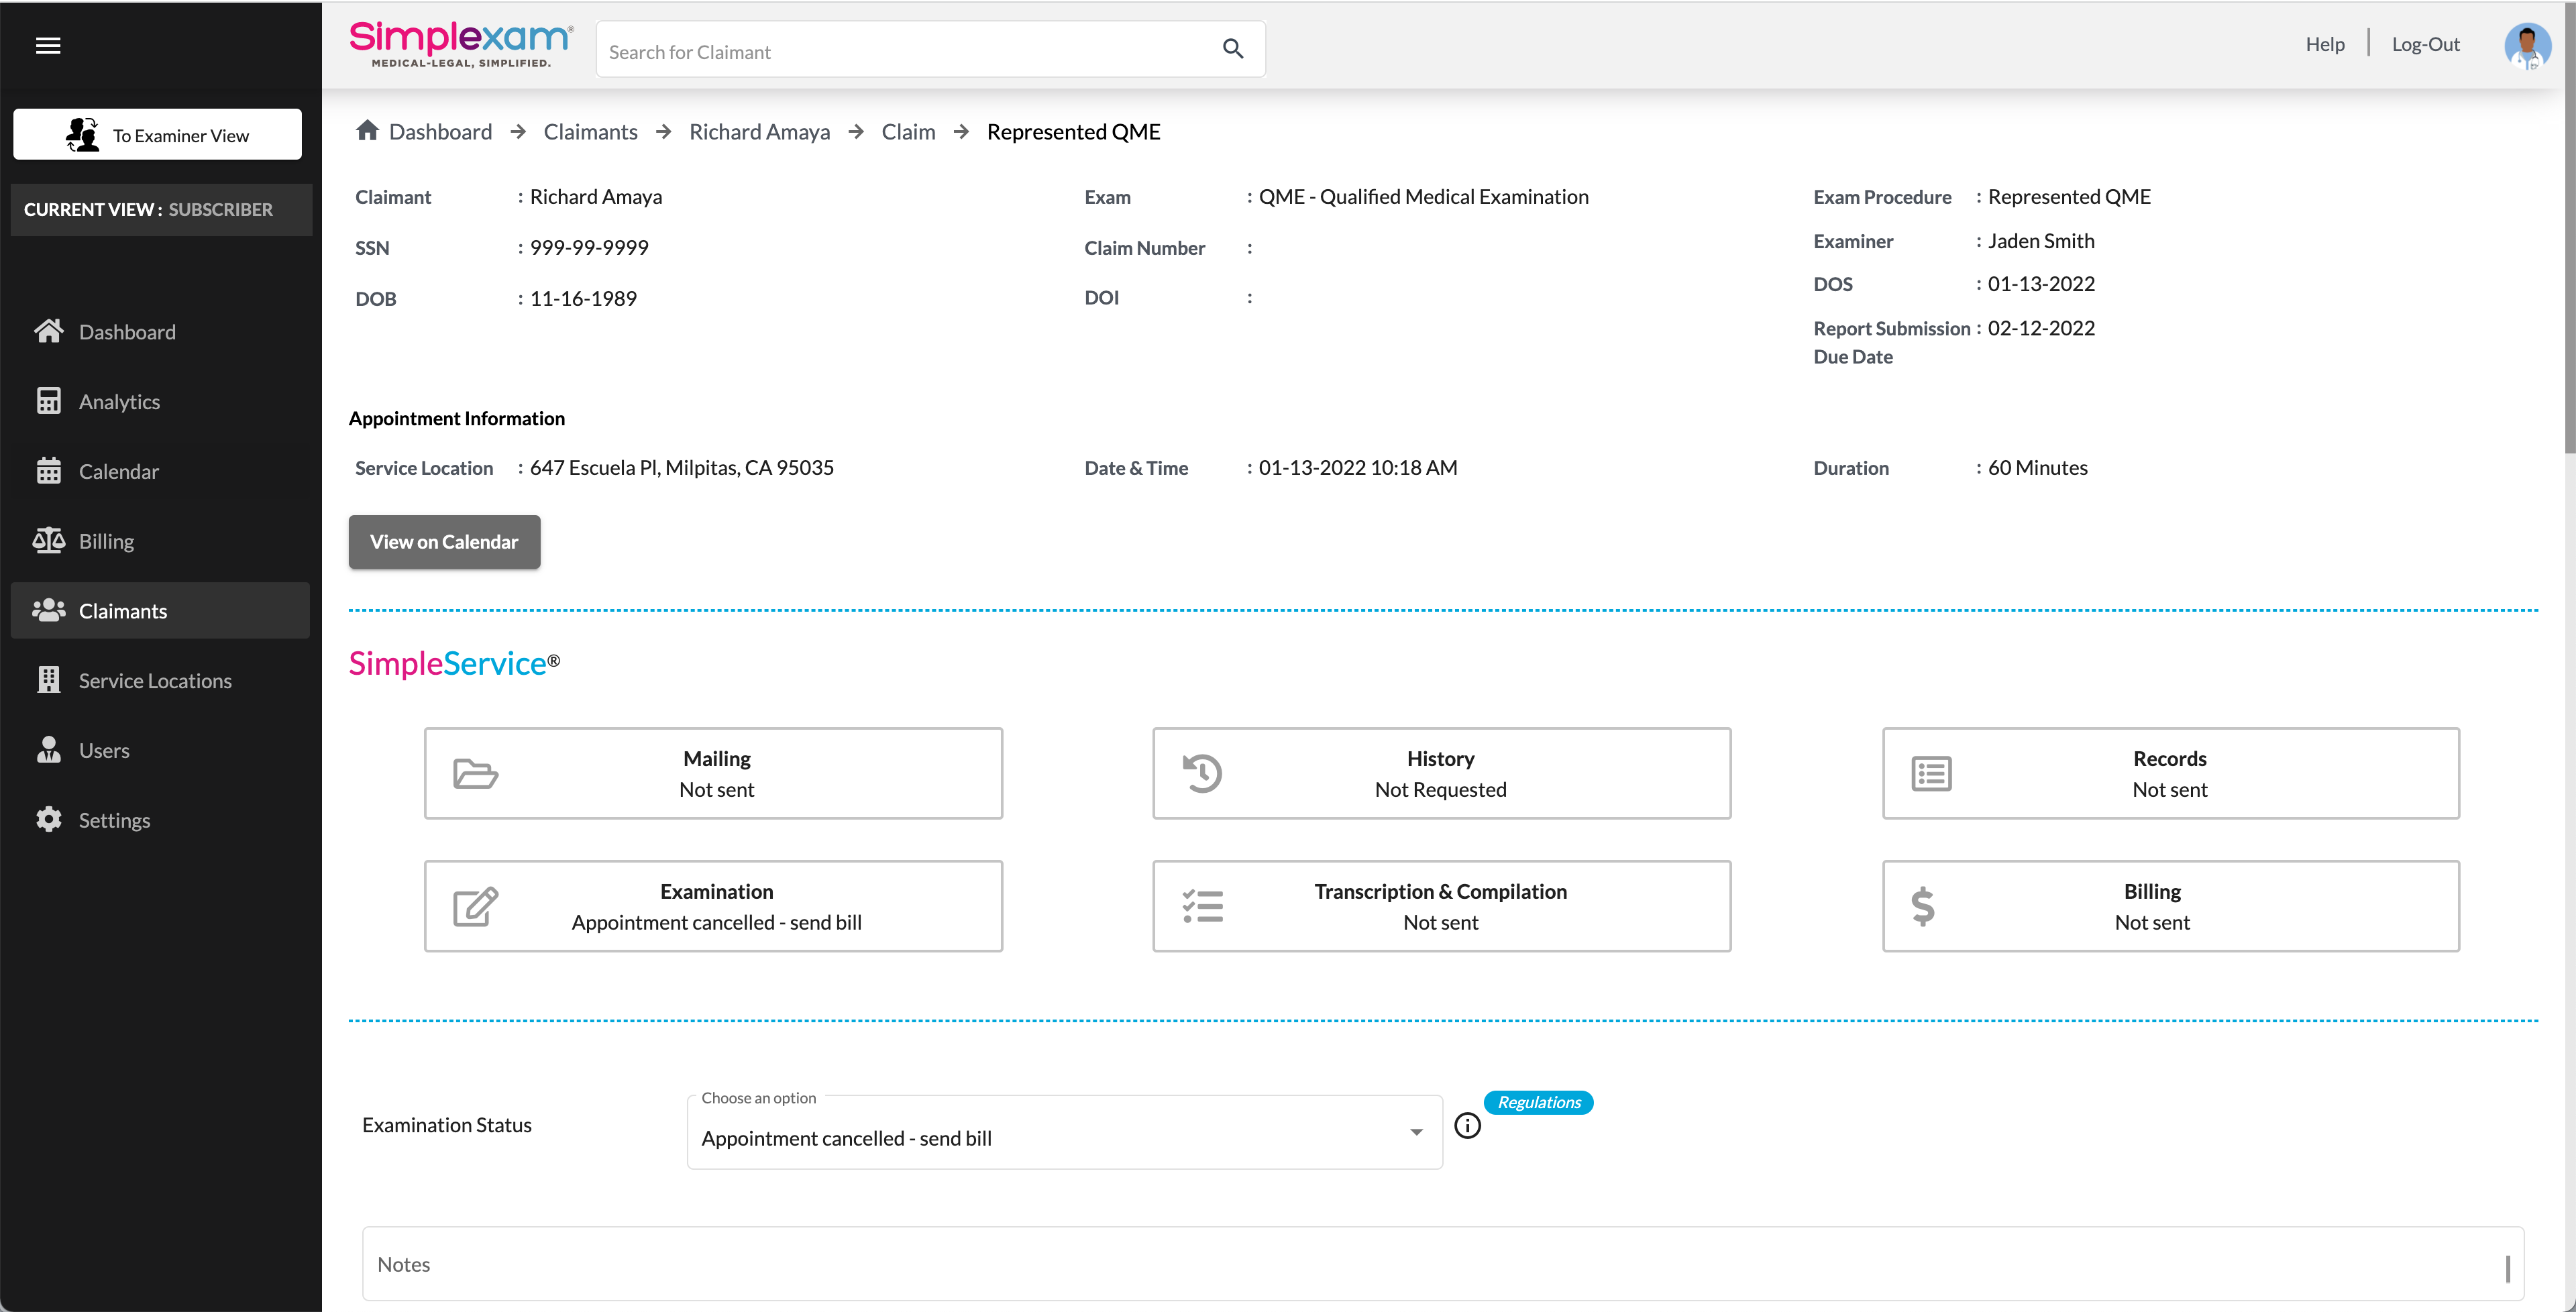The image size is (2576, 1312).
Task: Go to Service Locations in sidebar
Action: tap(155, 680)
